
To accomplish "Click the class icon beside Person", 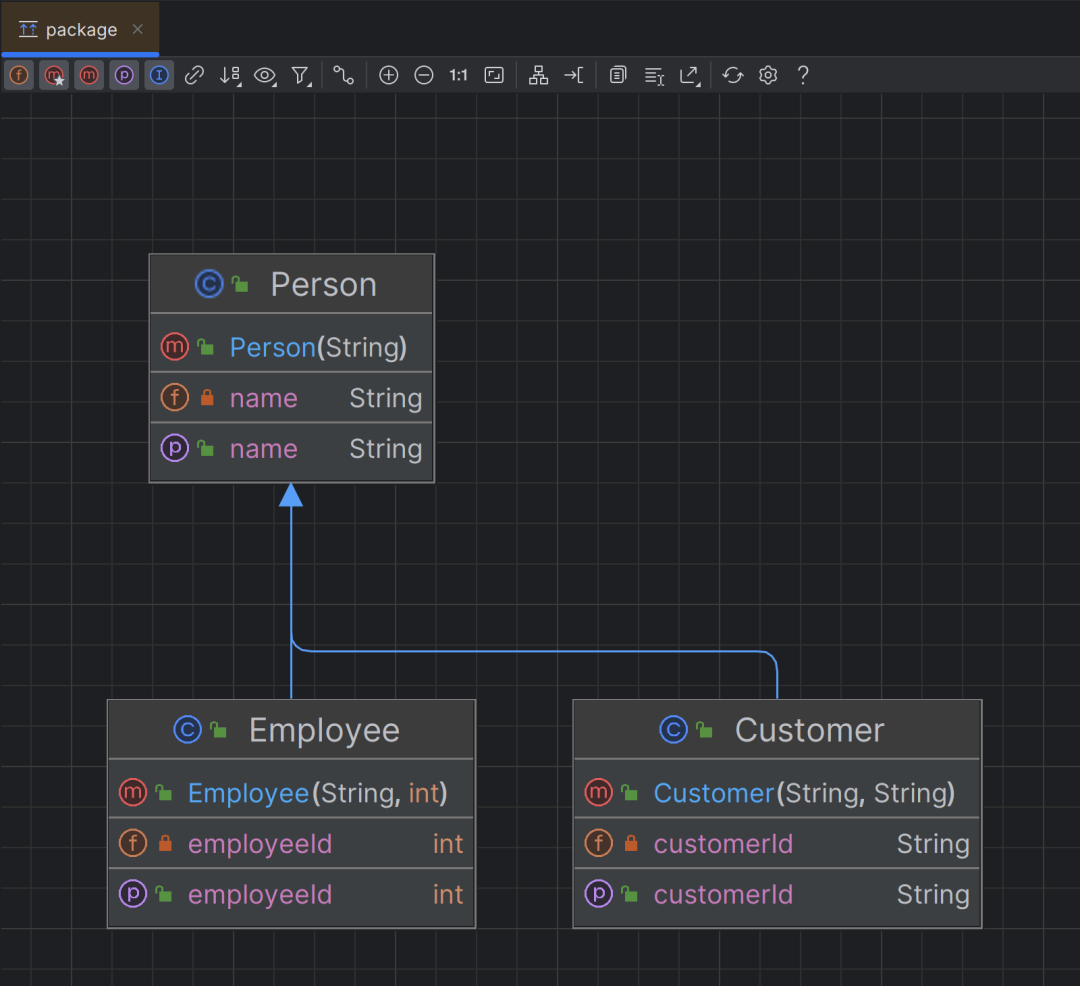I will (209, 284).
